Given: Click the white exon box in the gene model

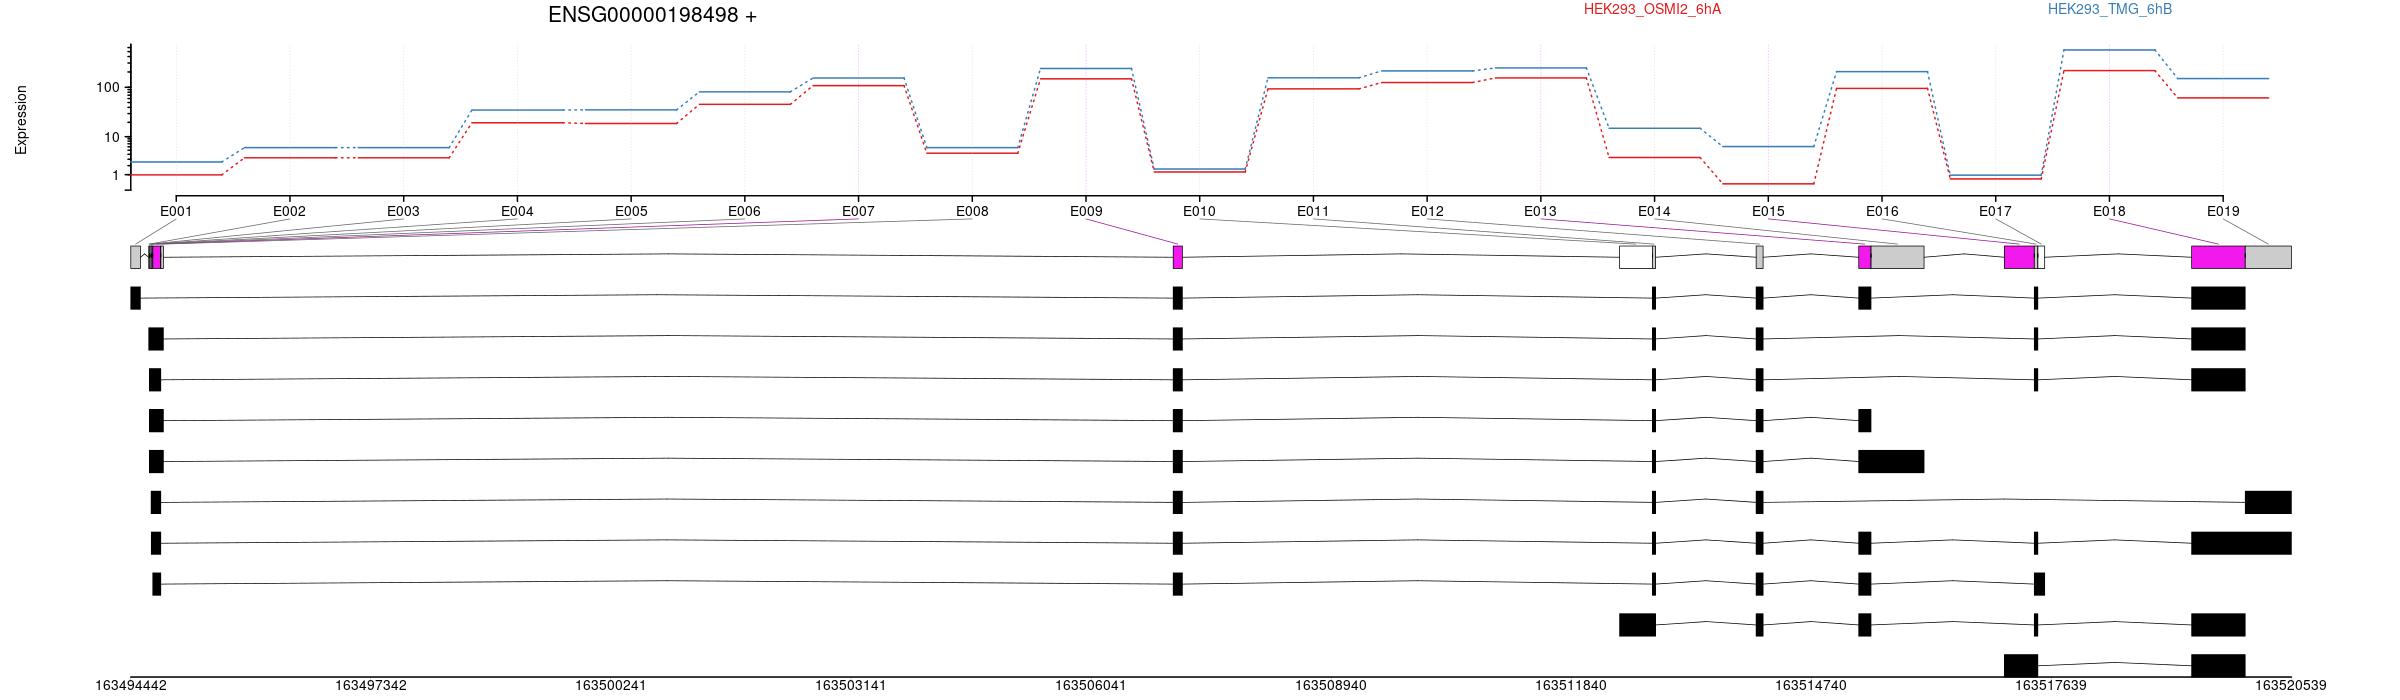Looking at the screenshot, I should [1636, 257].
